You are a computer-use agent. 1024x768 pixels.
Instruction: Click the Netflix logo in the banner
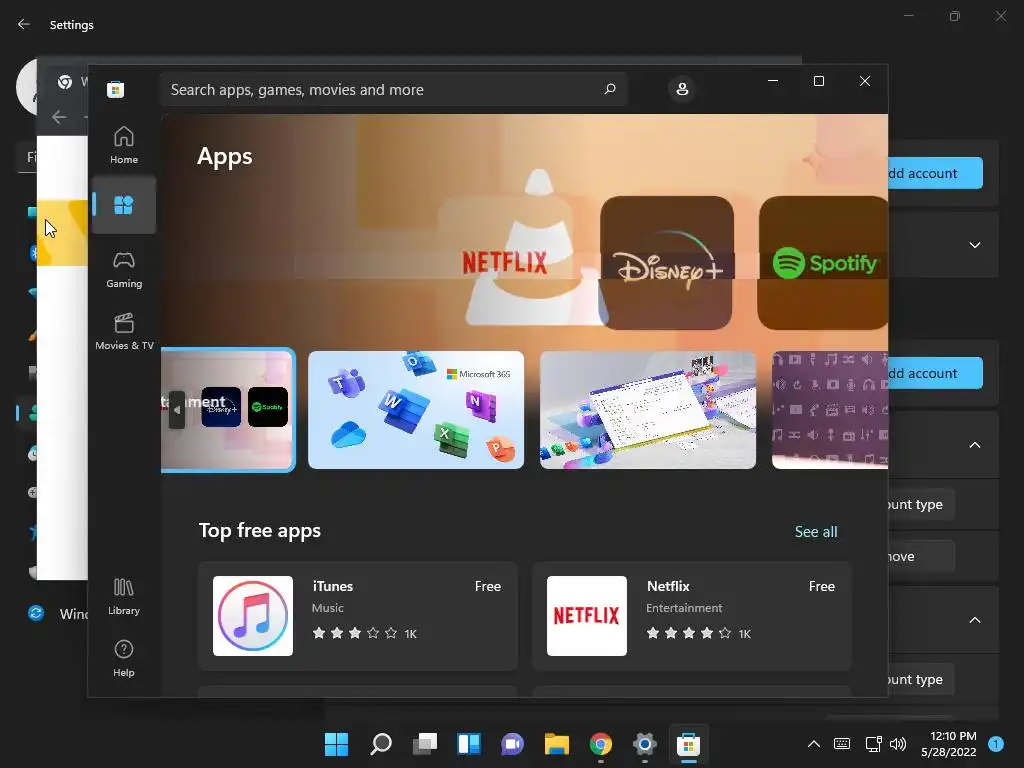tap(504, 262)
